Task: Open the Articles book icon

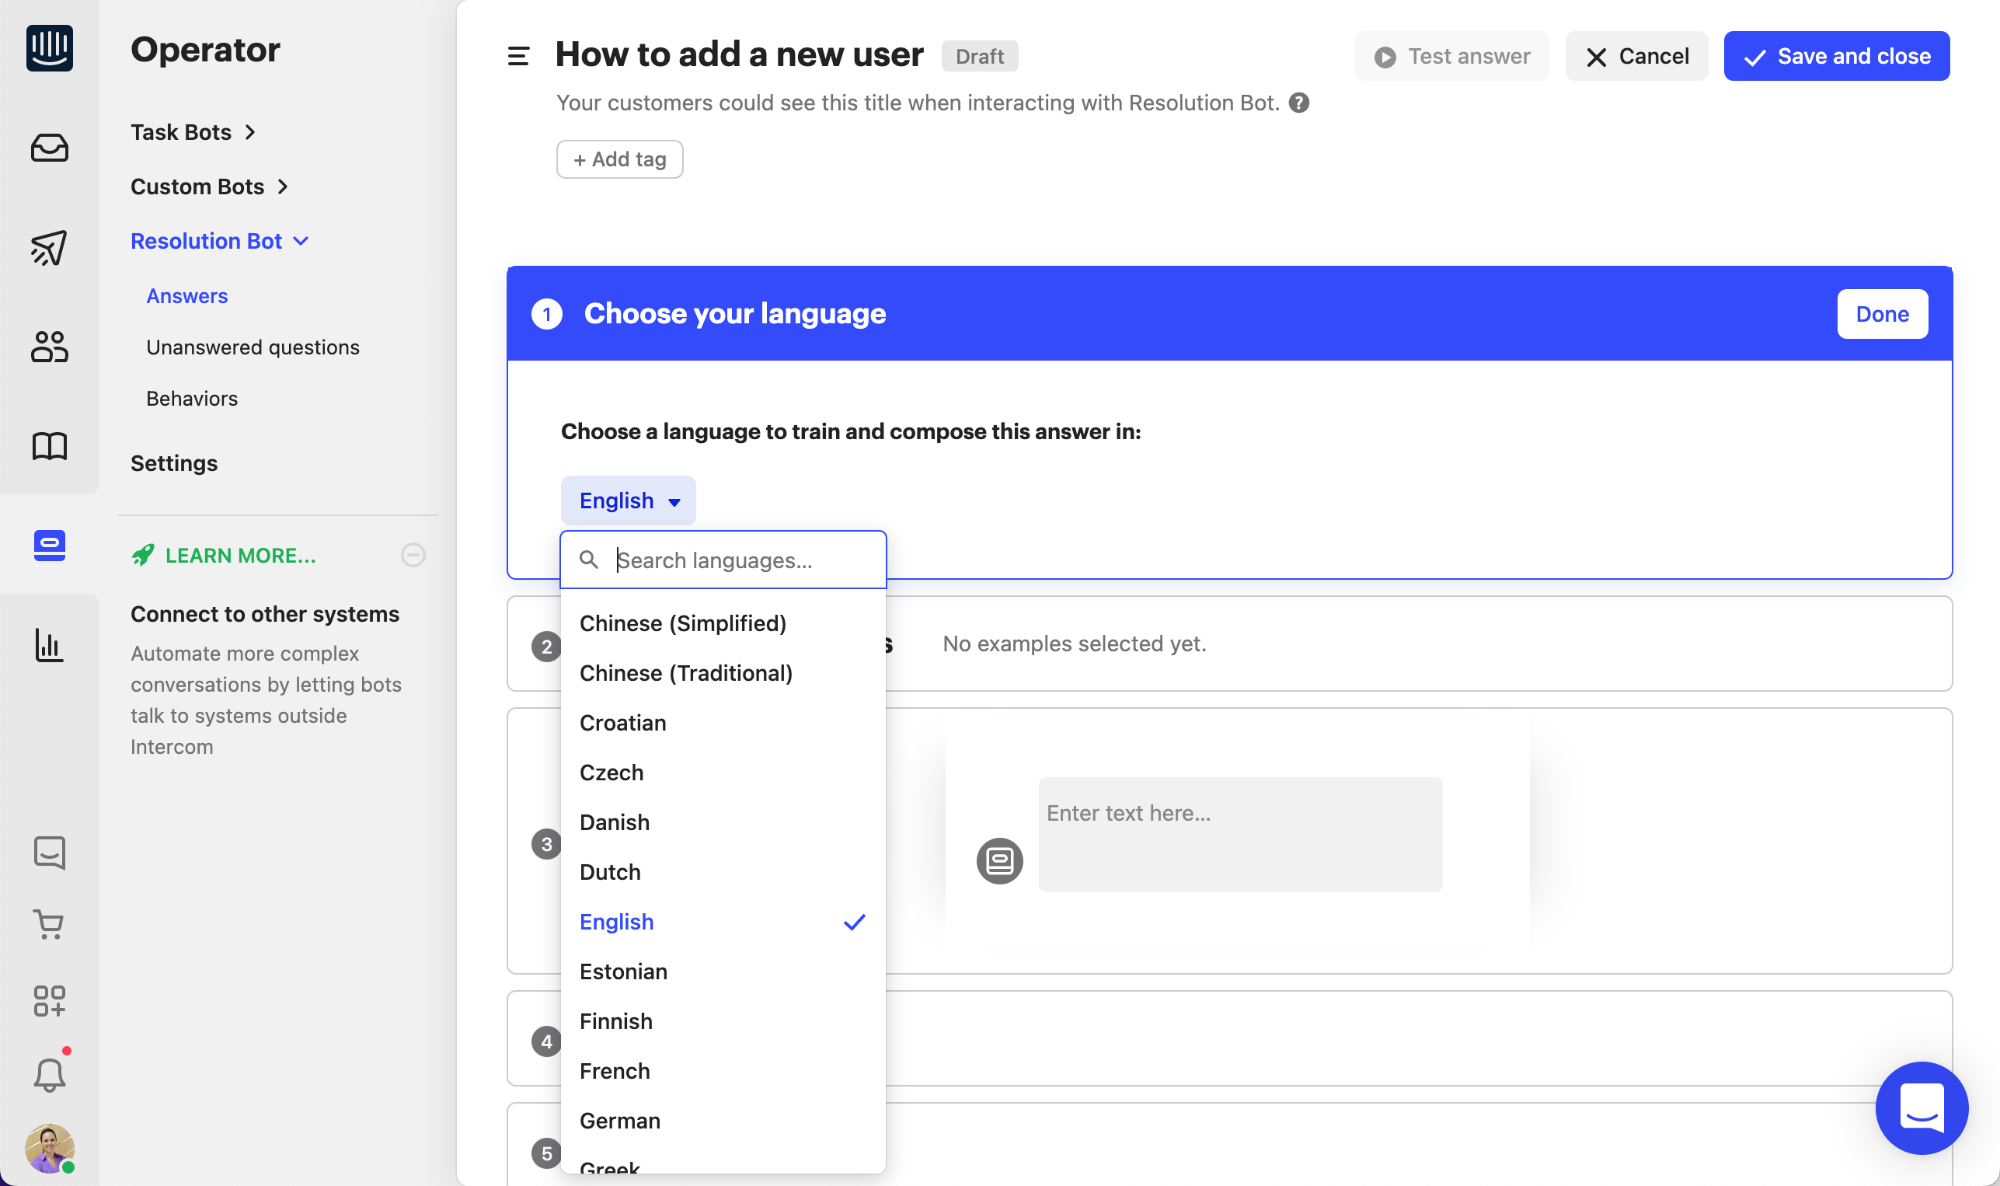Action: [x=49, y=446]
